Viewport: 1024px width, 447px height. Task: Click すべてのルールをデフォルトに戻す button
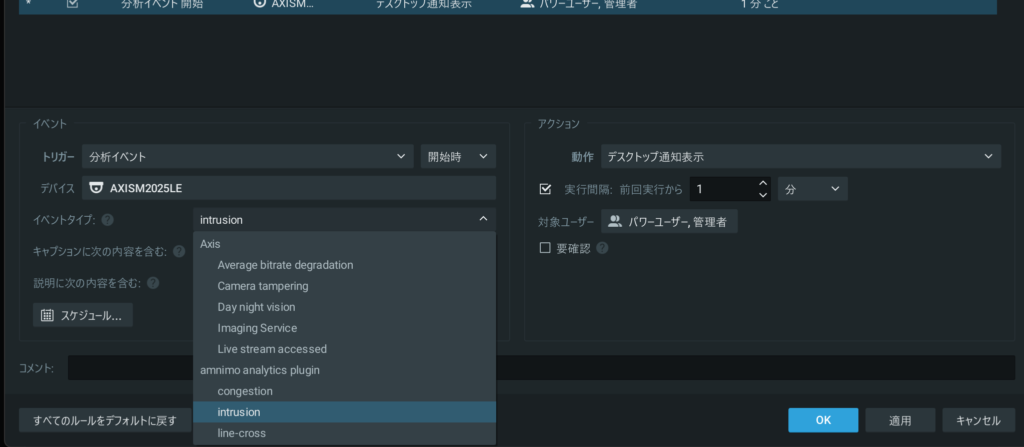point(105,420)
